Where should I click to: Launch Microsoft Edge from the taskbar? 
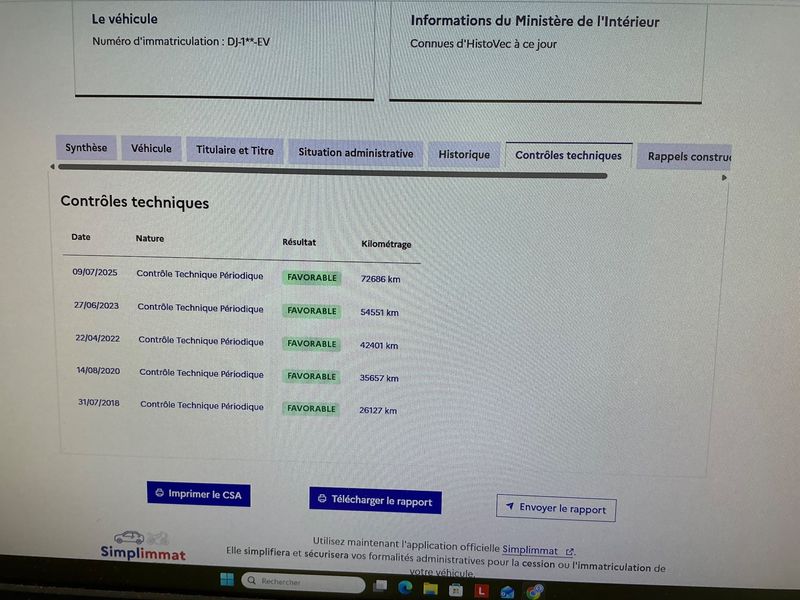coord(405,587)
